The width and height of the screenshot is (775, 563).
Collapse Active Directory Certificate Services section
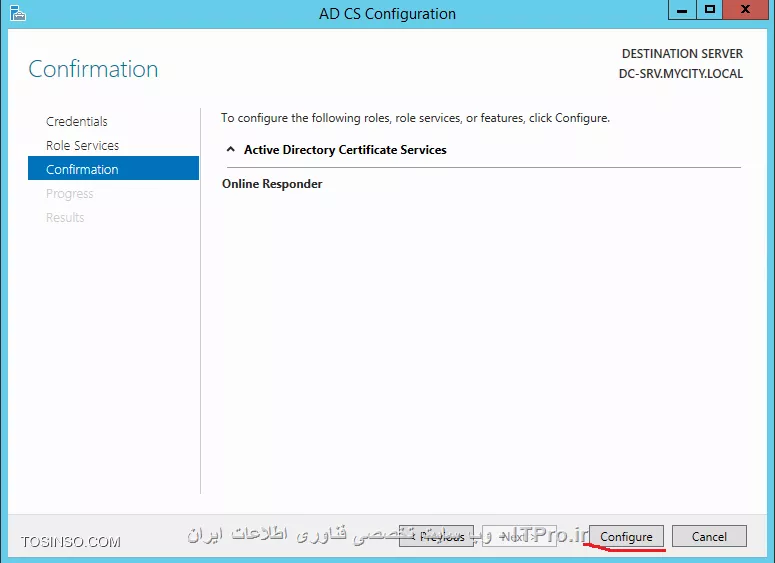click(230, 149)
